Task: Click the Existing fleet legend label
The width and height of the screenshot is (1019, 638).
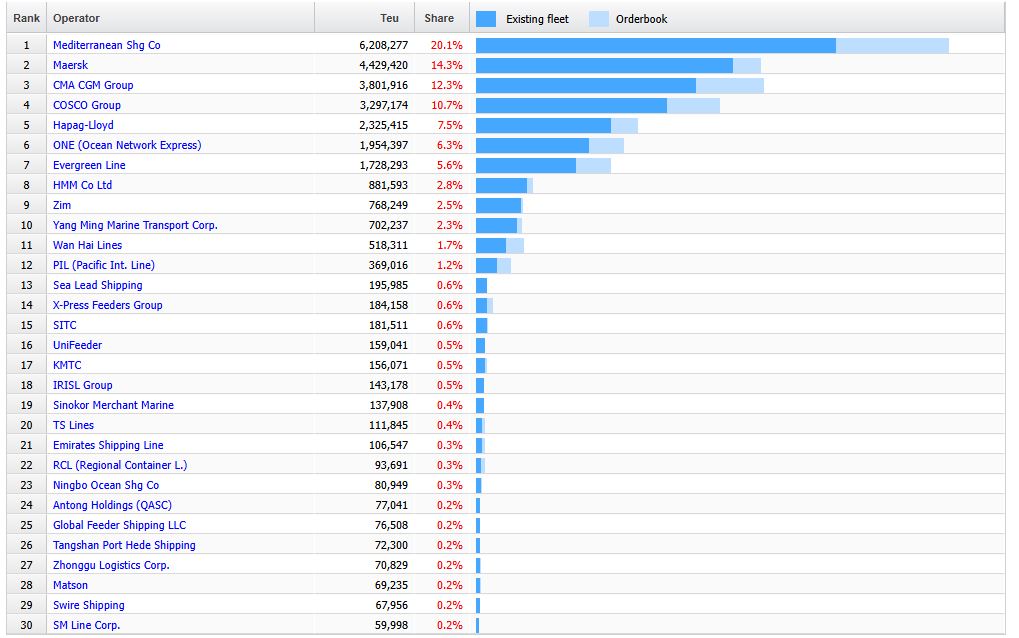Action: tap(537, 19)
